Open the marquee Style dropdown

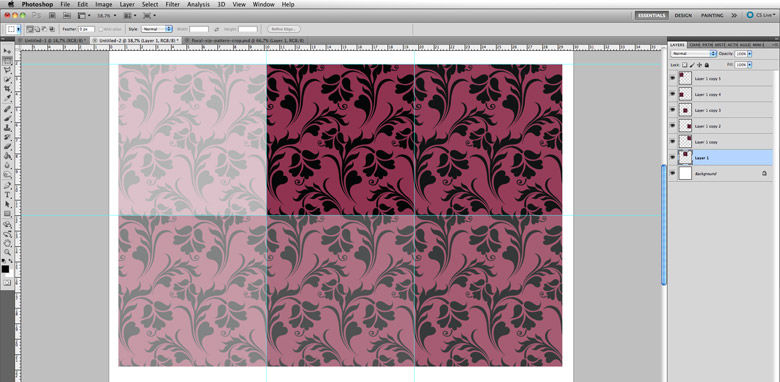[157, 29]
